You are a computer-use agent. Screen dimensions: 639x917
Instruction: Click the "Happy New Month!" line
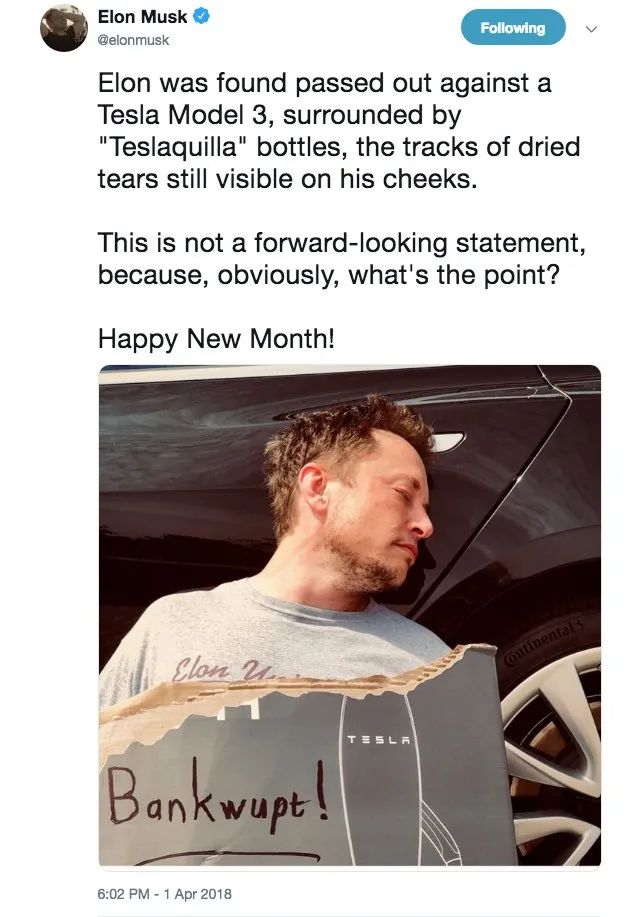click(x=216, y=338)
